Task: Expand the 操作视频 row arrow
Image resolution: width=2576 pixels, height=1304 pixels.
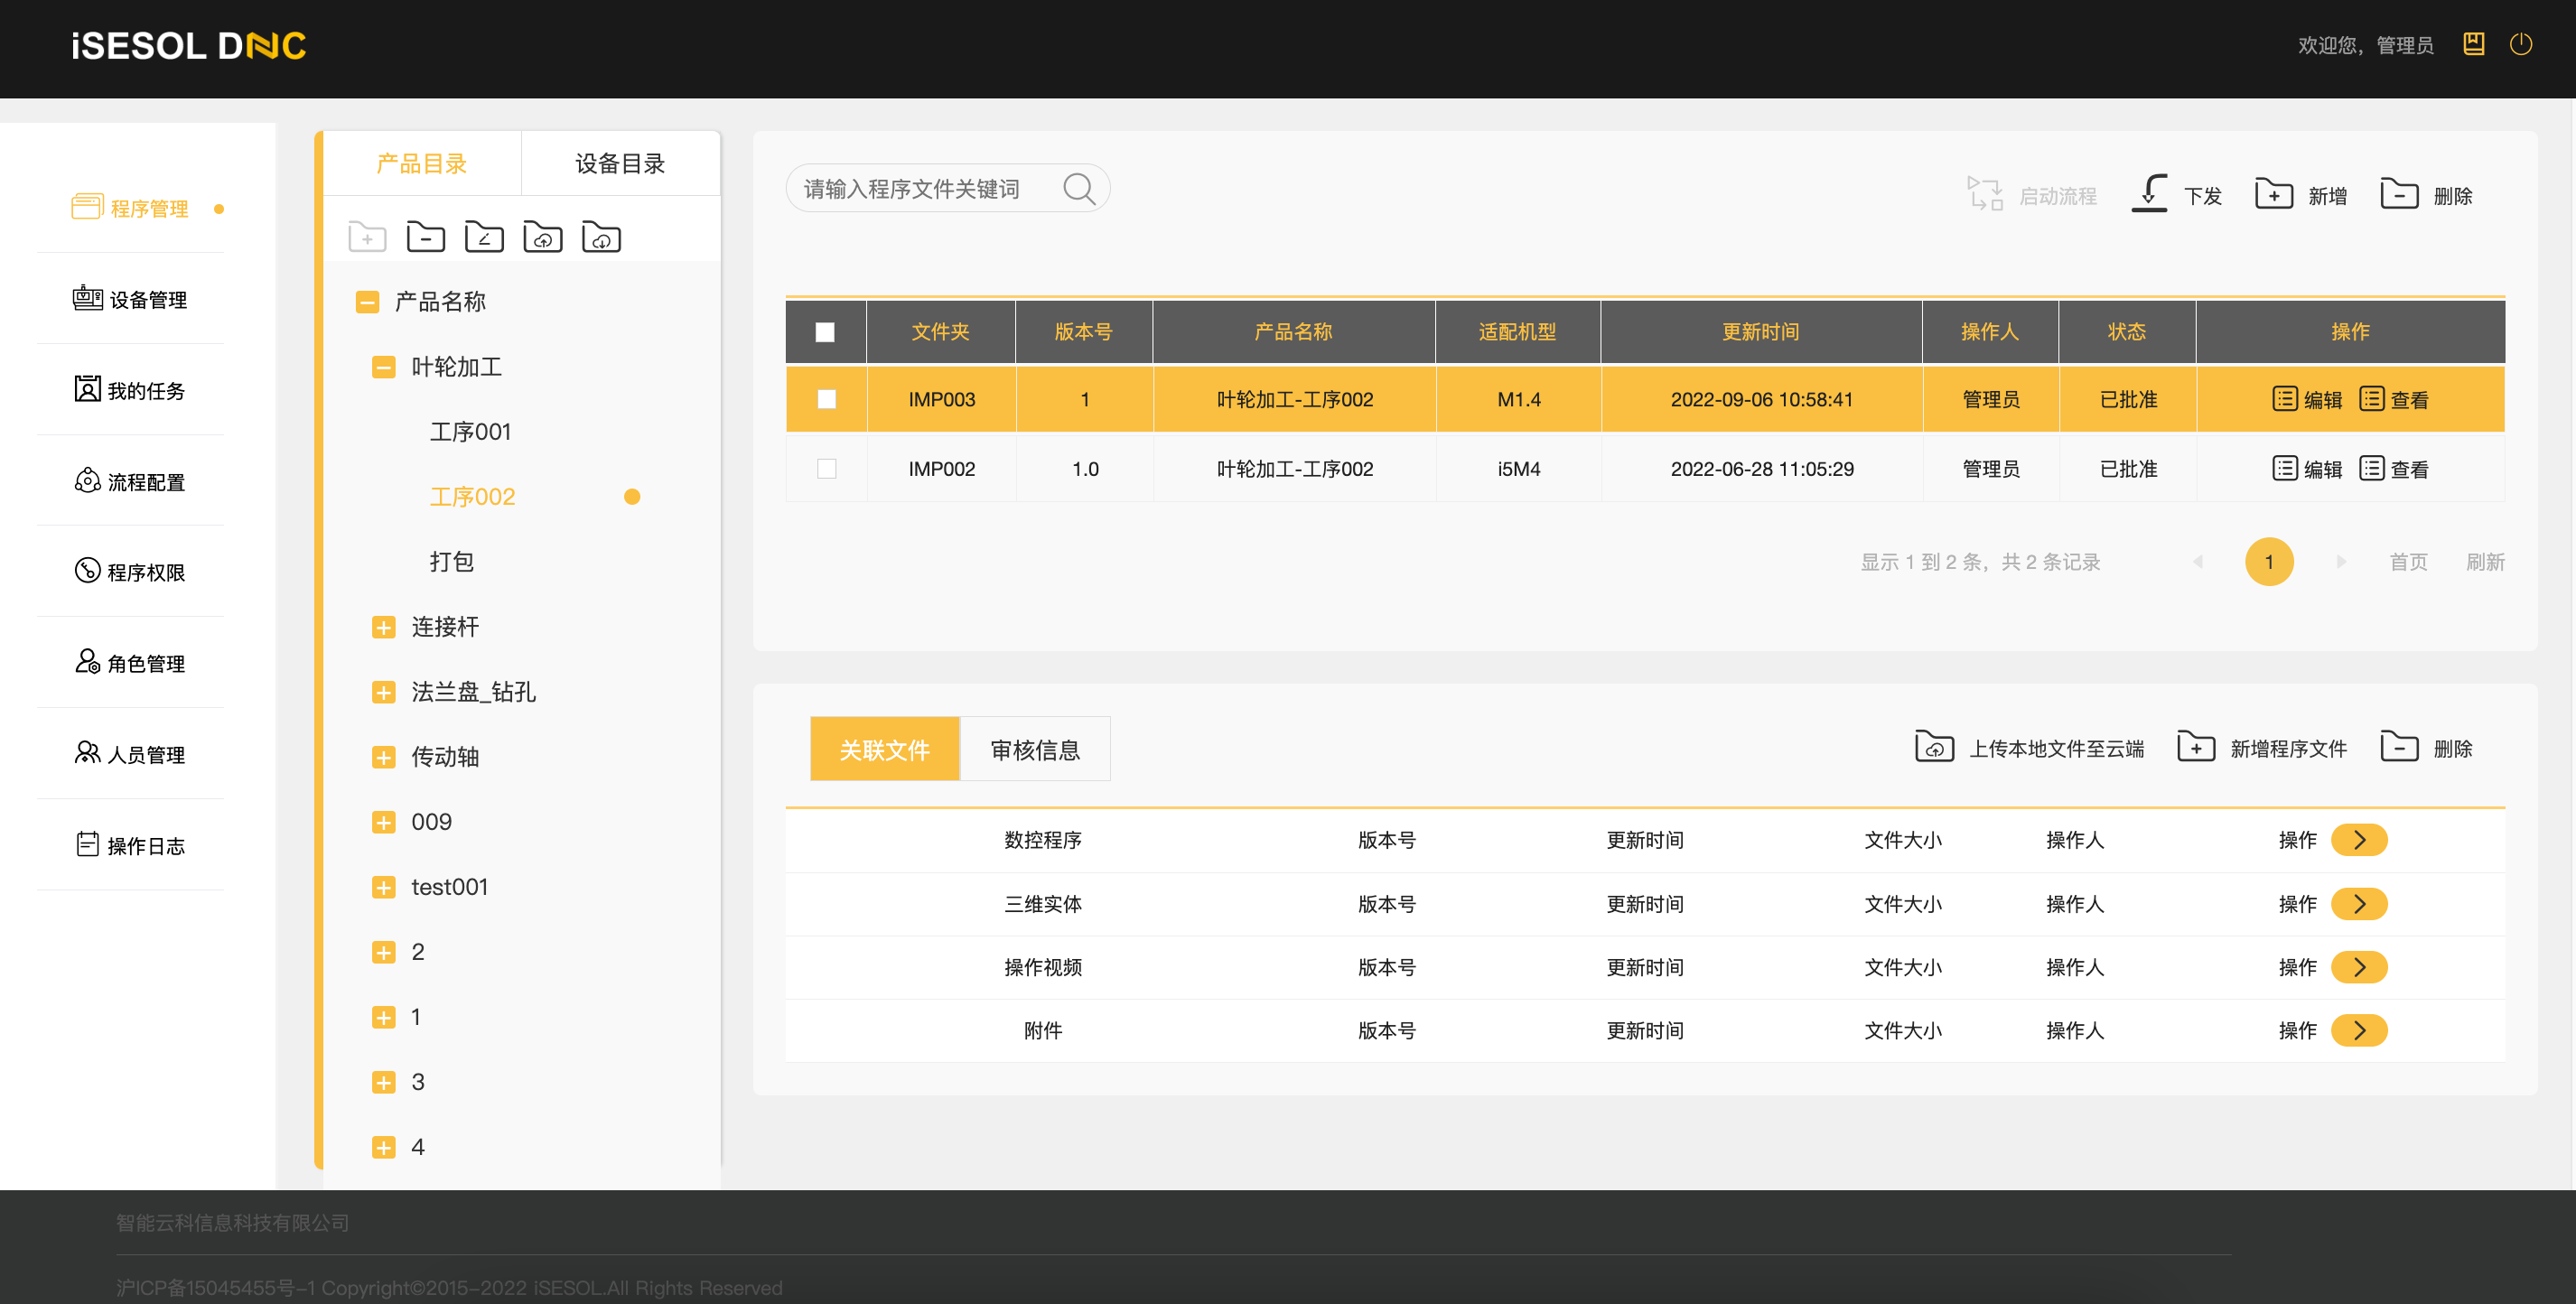Action: click(2360, 966)
